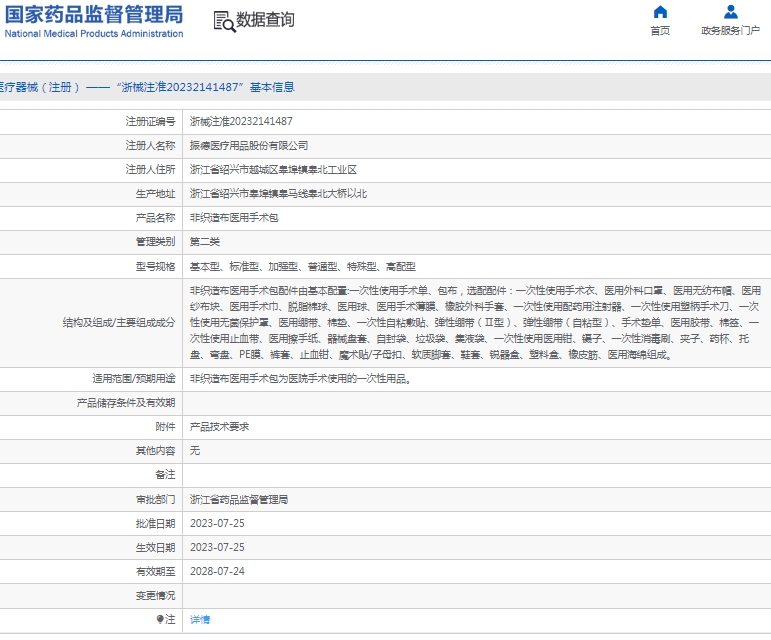771x640 pixels.
Task: Click the 型号规格 value listing 基本型
Action: [x=302, y=267]
